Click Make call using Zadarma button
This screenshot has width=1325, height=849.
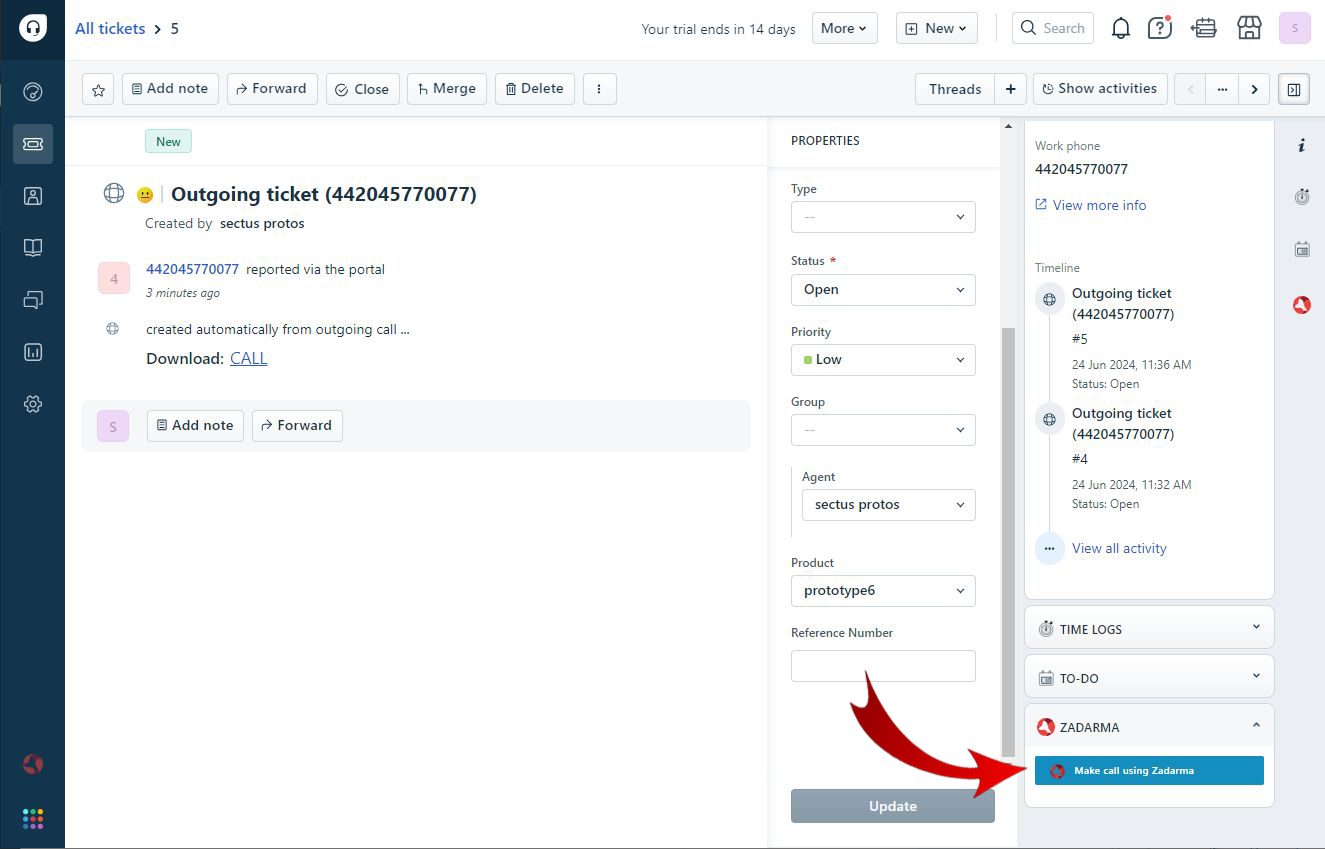point(1148,771)
